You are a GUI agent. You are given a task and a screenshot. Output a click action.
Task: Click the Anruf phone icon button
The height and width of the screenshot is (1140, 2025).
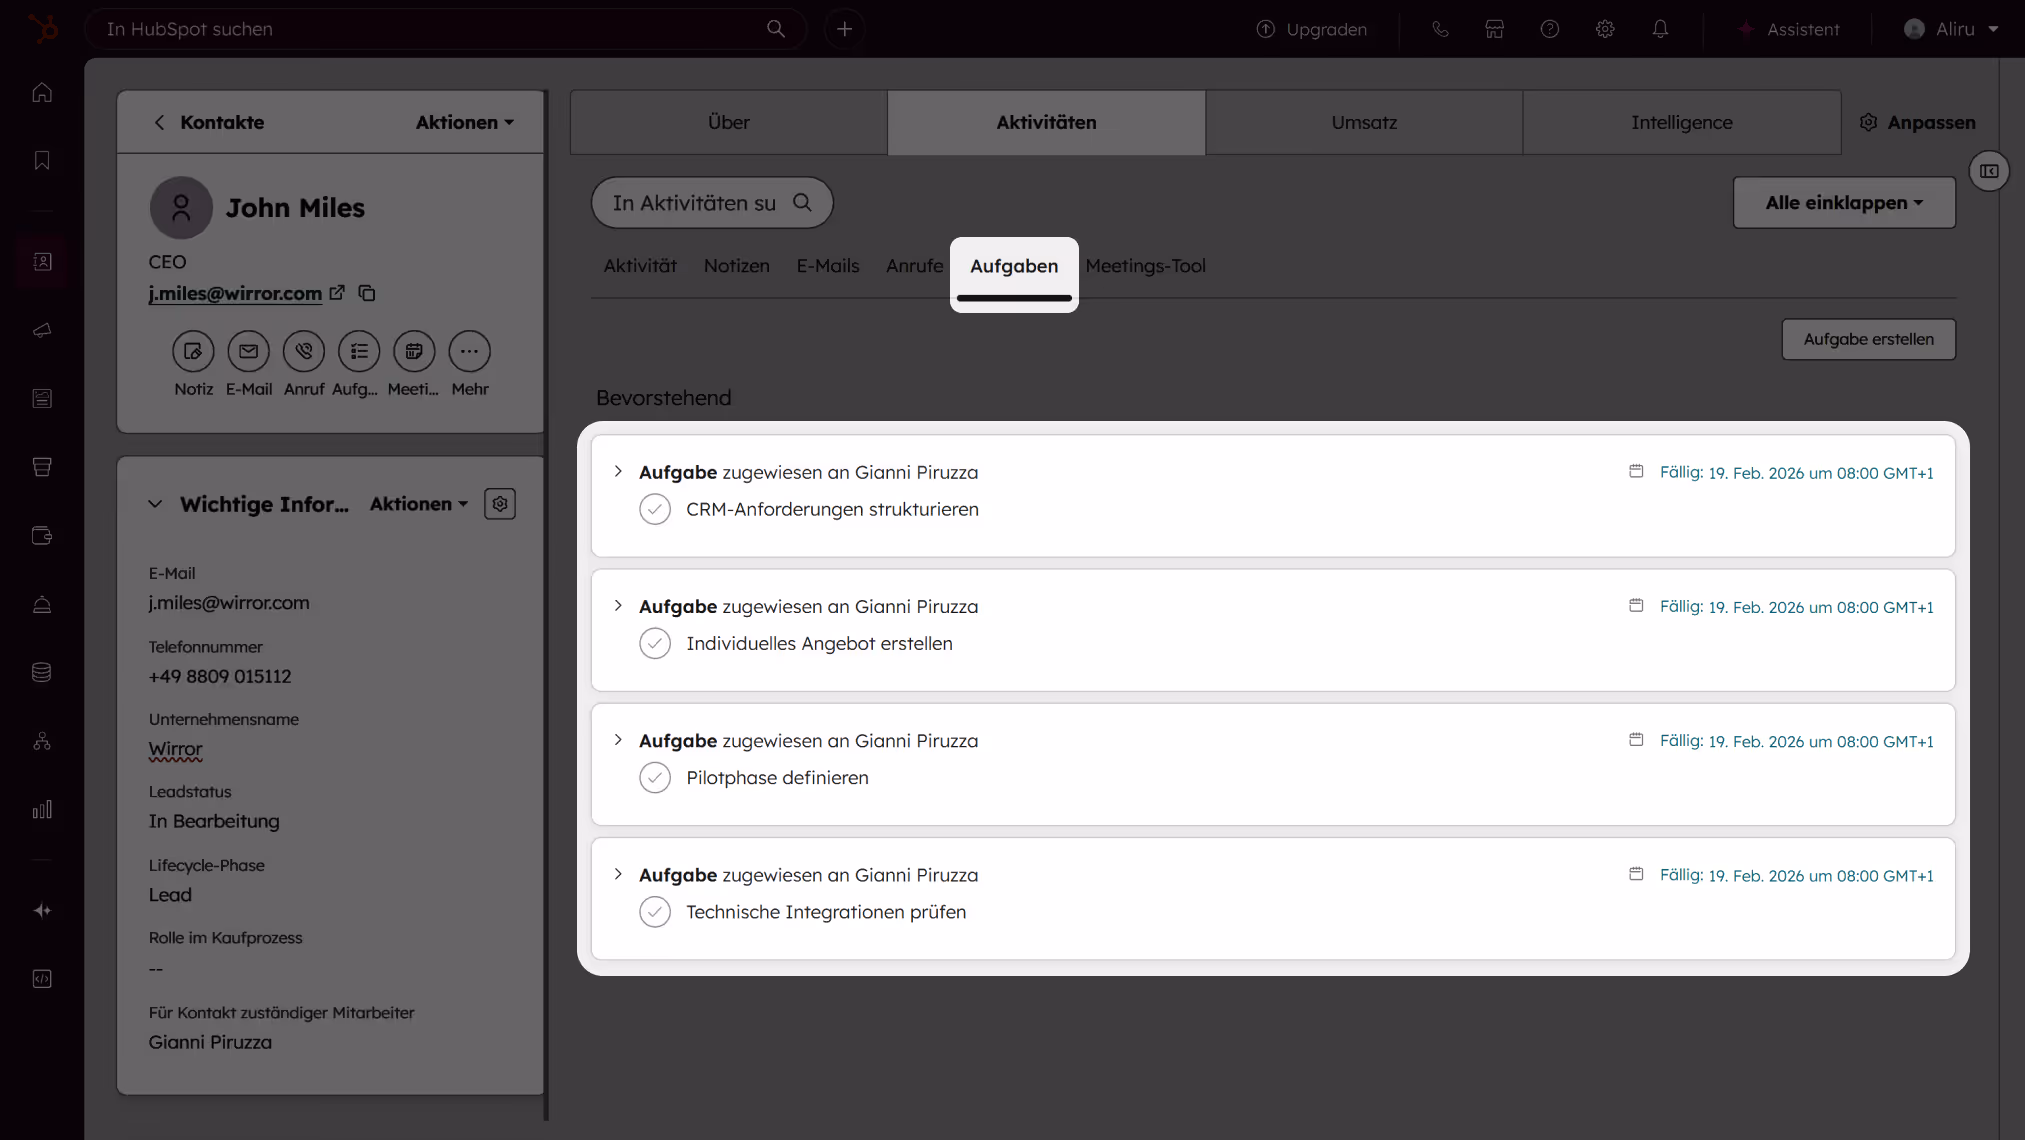pos(304,351)
